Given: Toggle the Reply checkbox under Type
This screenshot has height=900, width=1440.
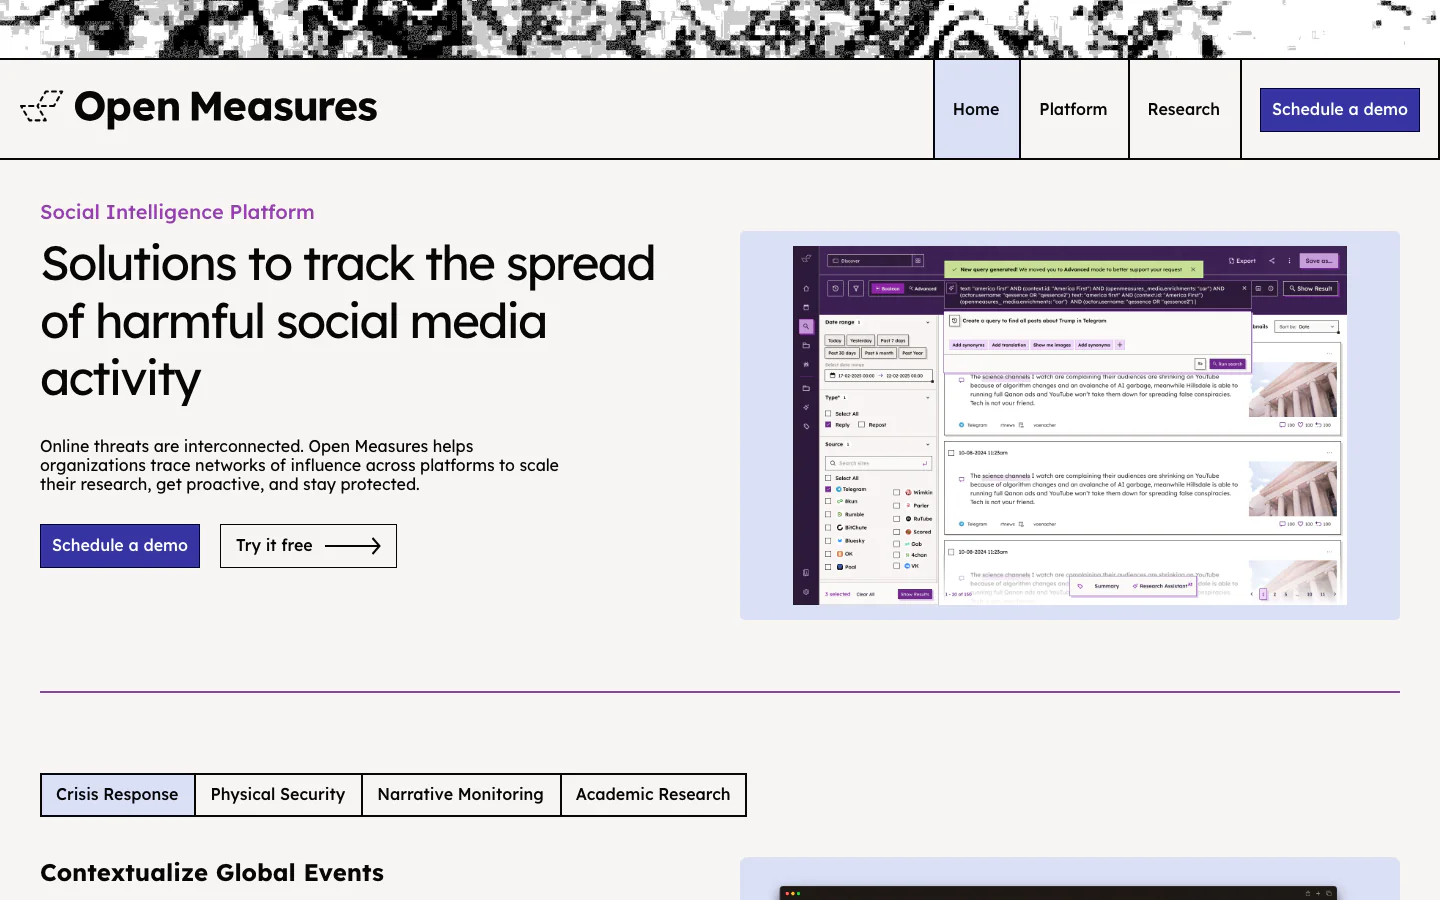Looking at the screenshot, I should (829, 425).
